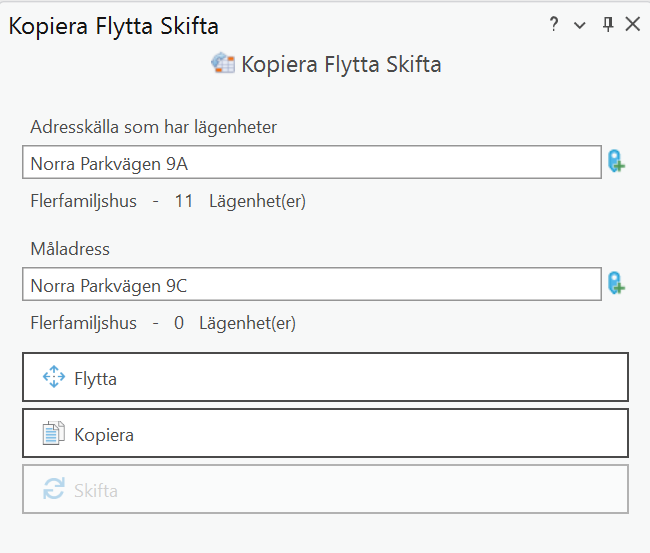The height and width of the screenshot is (553, 650).
Task: Click the four-arrow move icon on Flytta
Action: tap(53, 377)
